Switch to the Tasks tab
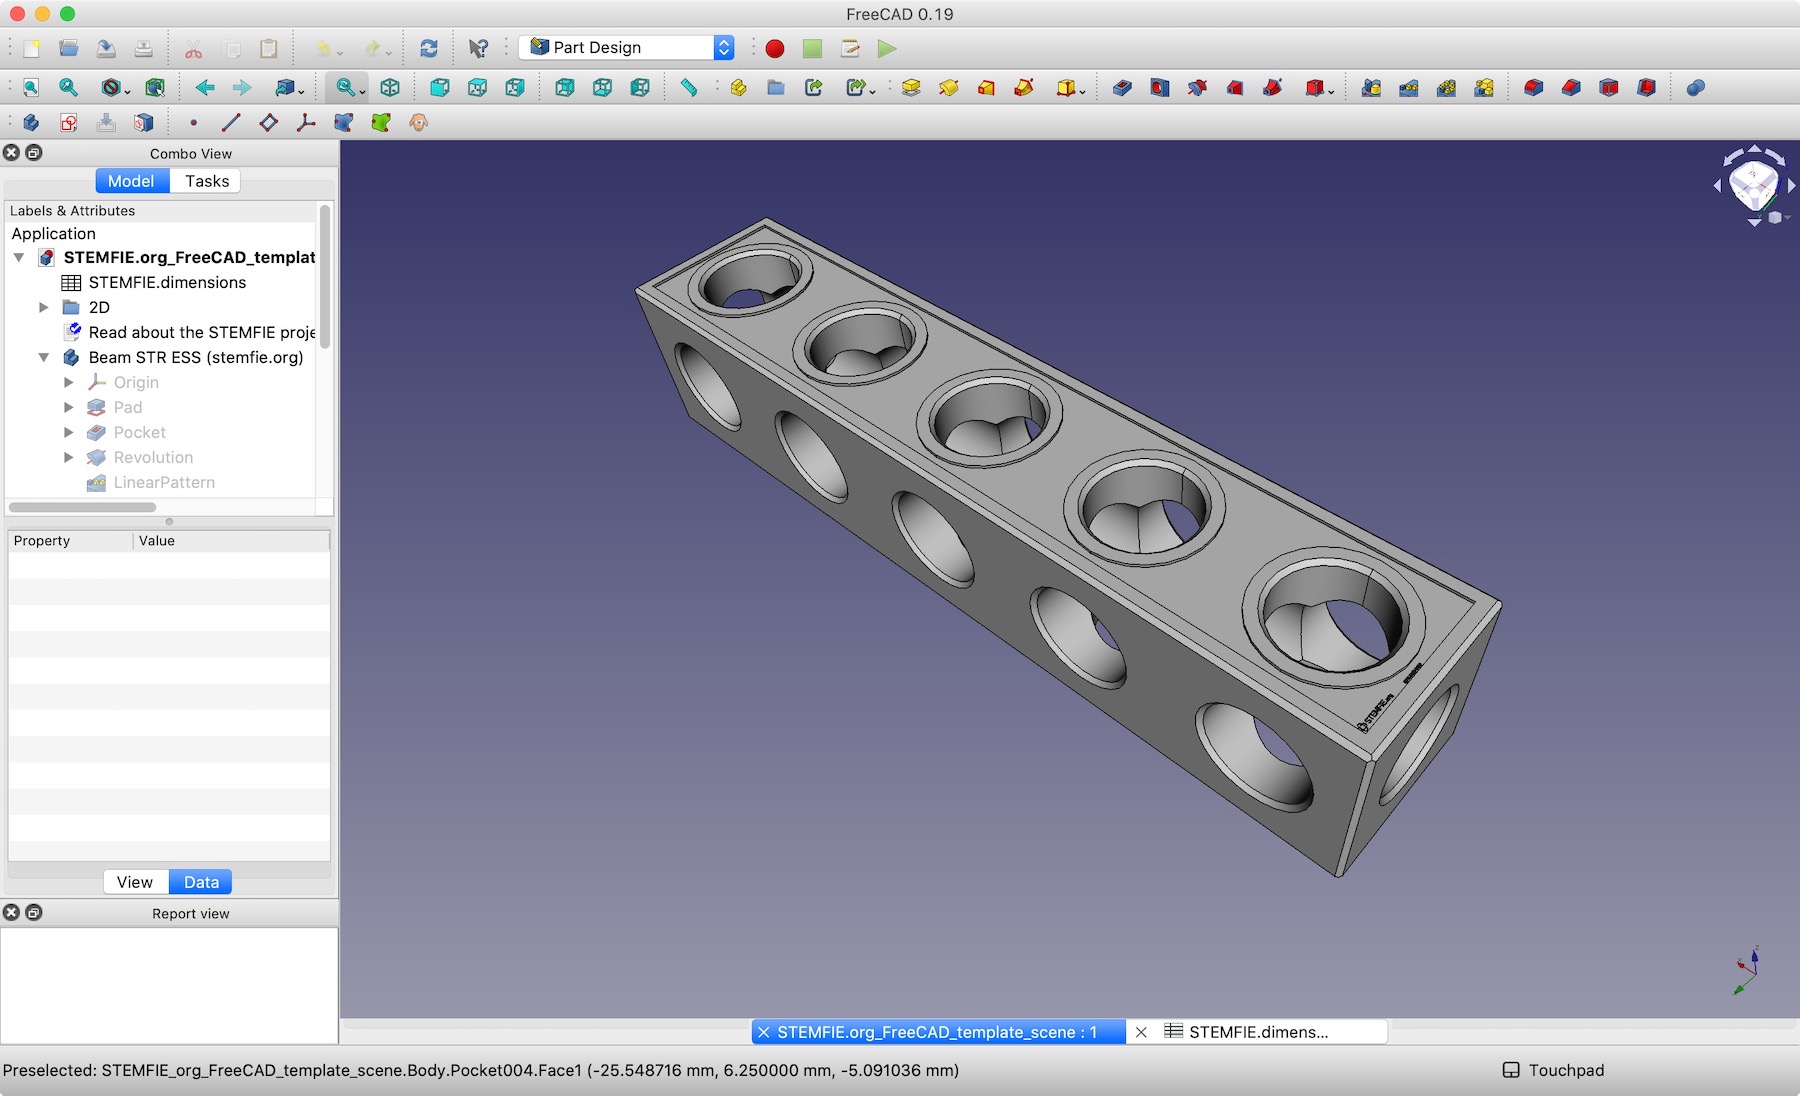1800x1096 pixels. [x=206, y=181]
